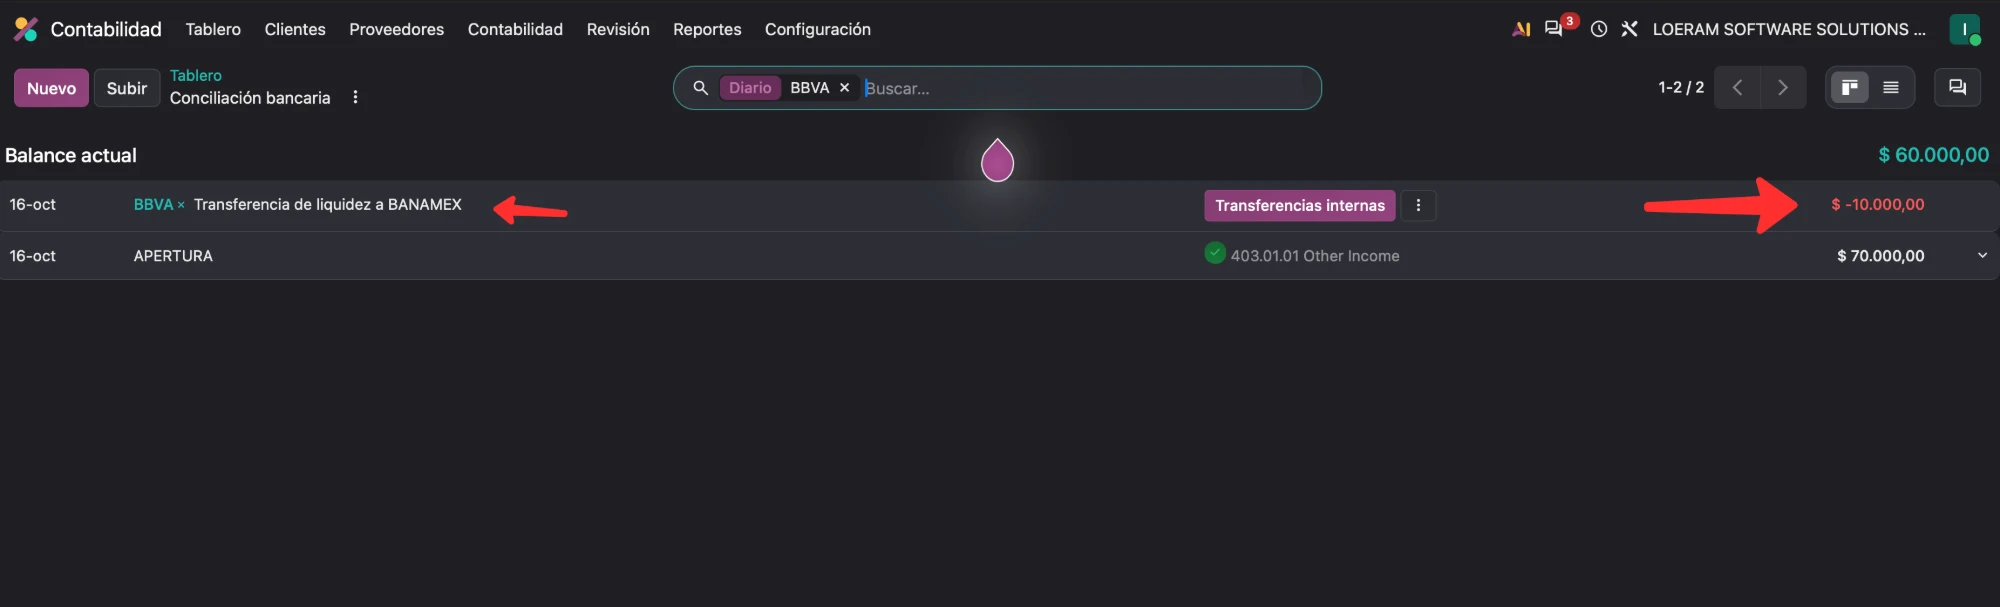Image resolution: width=2000 pixels, height=607 pixels.
Task: Click the Nuevo button
Action: pos(51,88)
